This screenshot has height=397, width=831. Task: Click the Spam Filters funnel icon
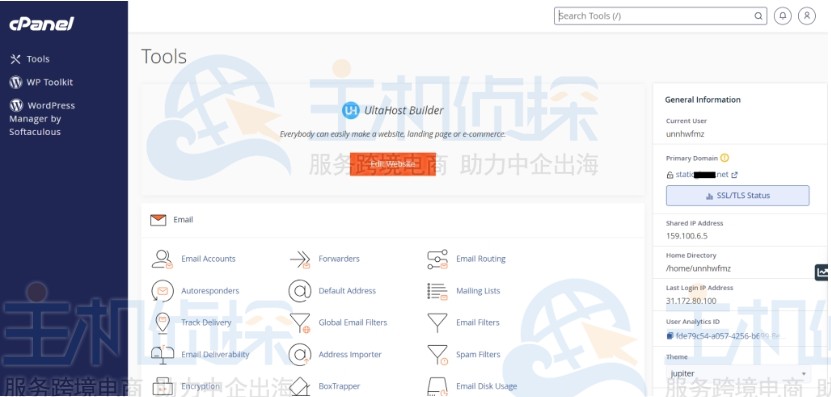pyautogui.click(x=438, y=354)
